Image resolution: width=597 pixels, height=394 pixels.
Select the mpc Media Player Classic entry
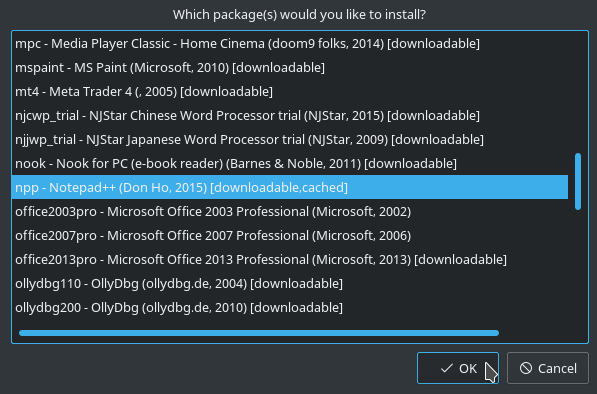[x=290, y=43]
